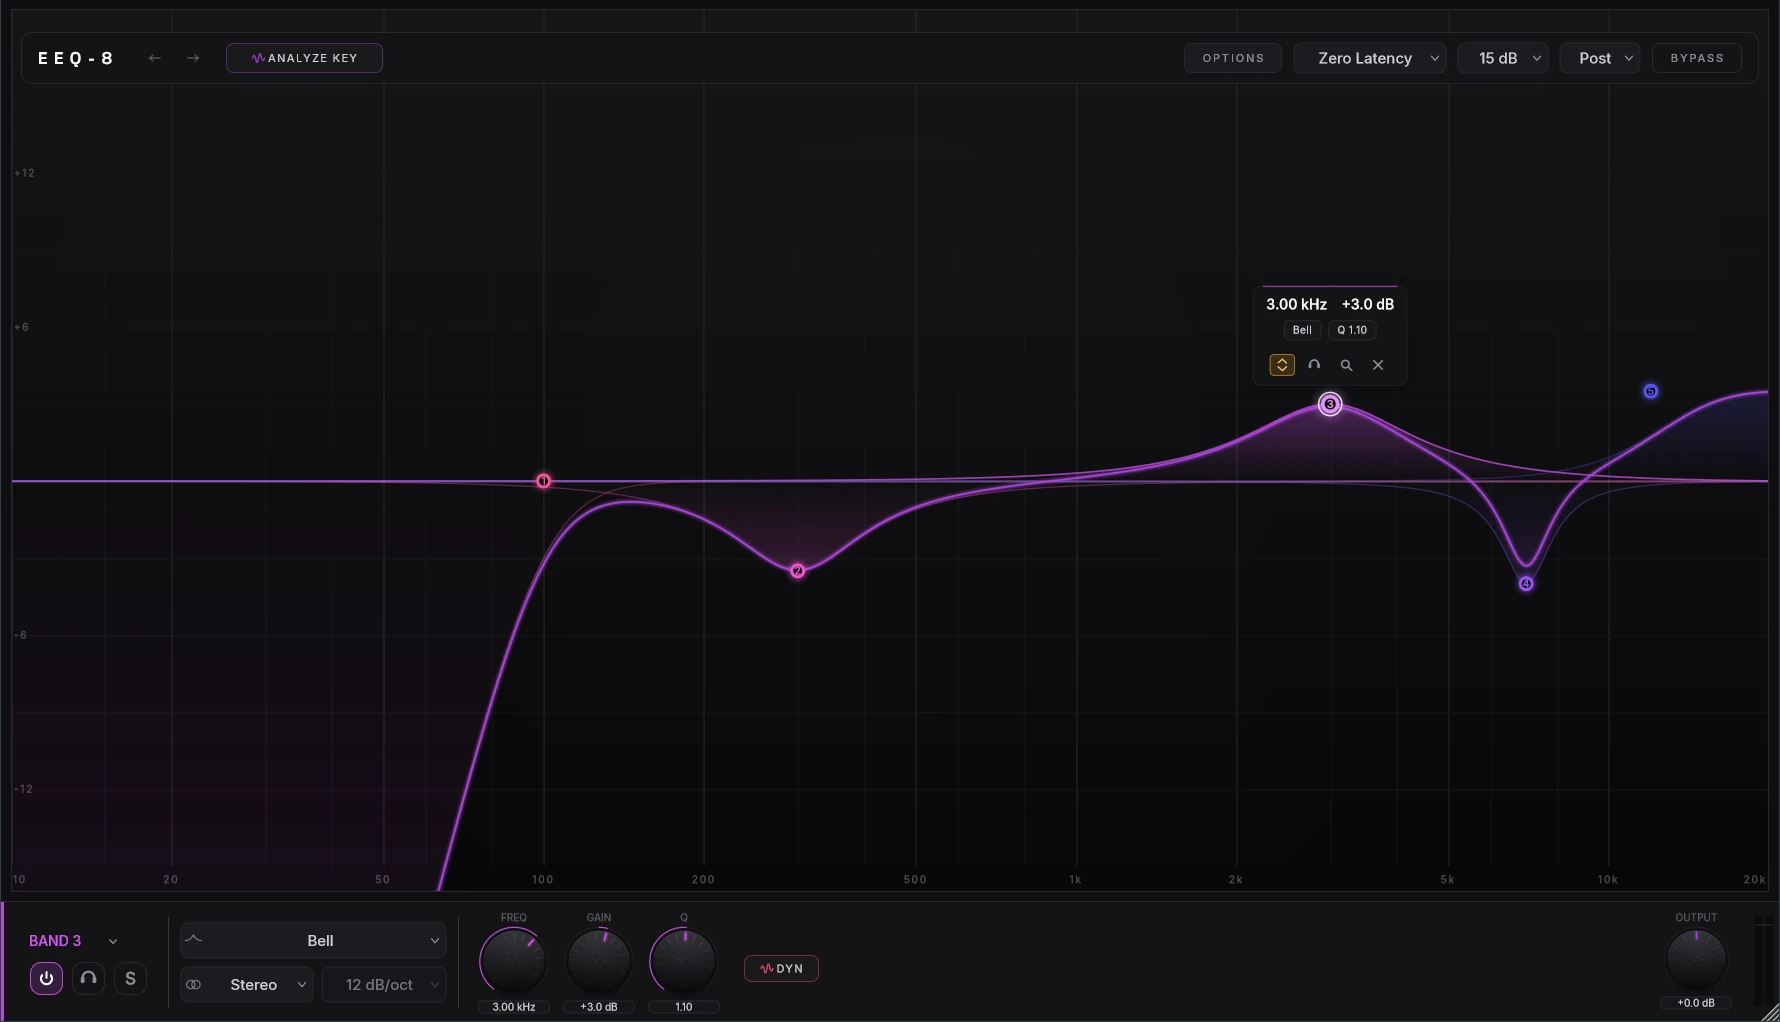Image resolution: width=1780 pixels, height=1022 pixels.
Task: Open the 15 dB range dropdown
Action: (x=1503, y=58)
